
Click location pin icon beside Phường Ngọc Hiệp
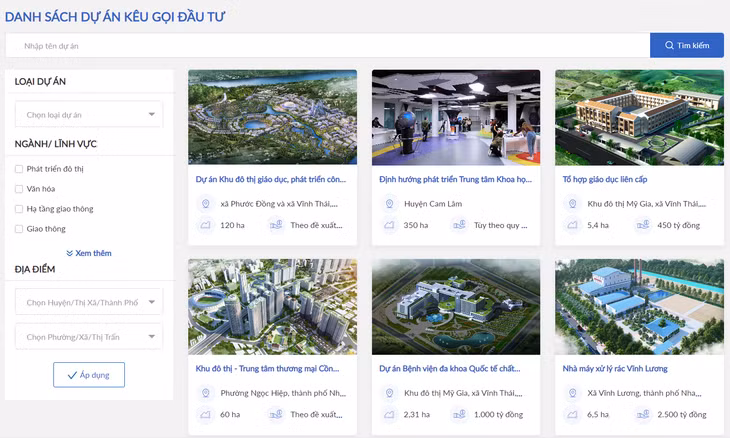click(x=205, y=393)
